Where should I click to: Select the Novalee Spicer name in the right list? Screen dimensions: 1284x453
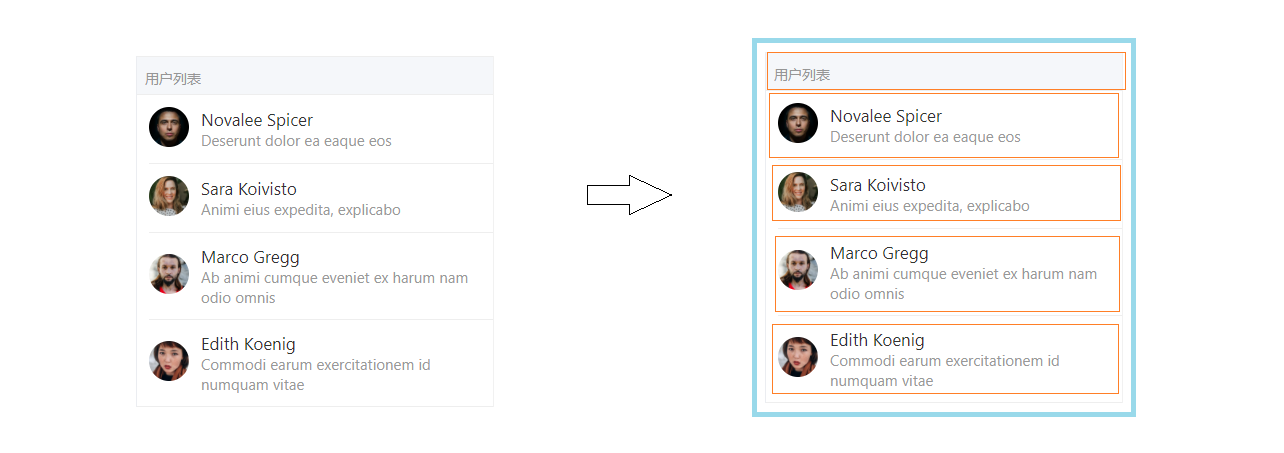click(886, 116)
